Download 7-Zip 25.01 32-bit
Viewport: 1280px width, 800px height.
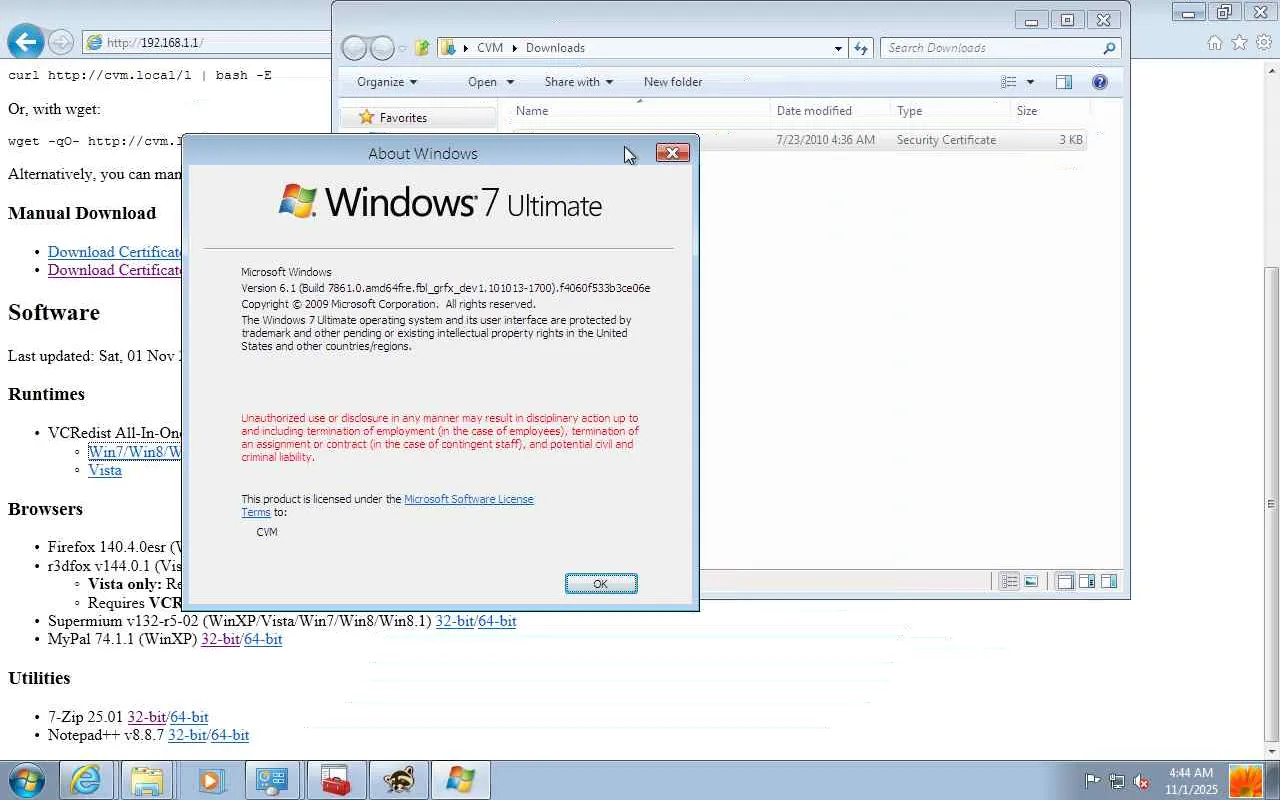pyautogui.click(x=147, y=717)
